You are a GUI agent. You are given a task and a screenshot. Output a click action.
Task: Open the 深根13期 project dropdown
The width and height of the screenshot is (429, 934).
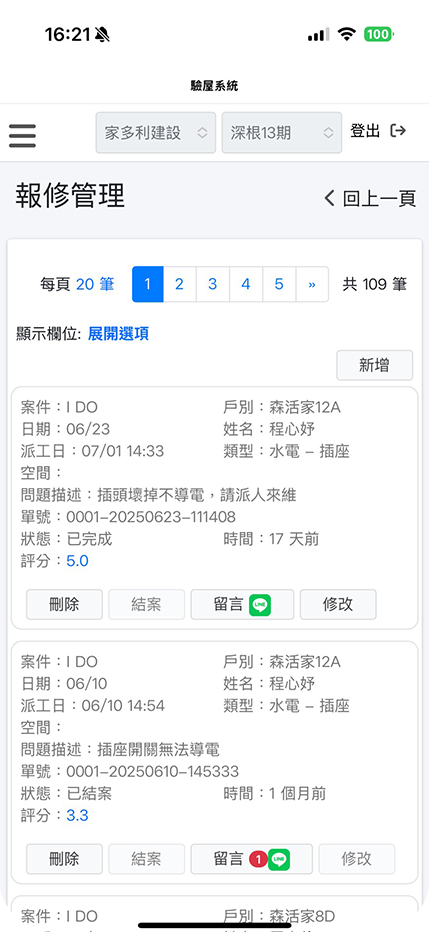click(282, 133)
